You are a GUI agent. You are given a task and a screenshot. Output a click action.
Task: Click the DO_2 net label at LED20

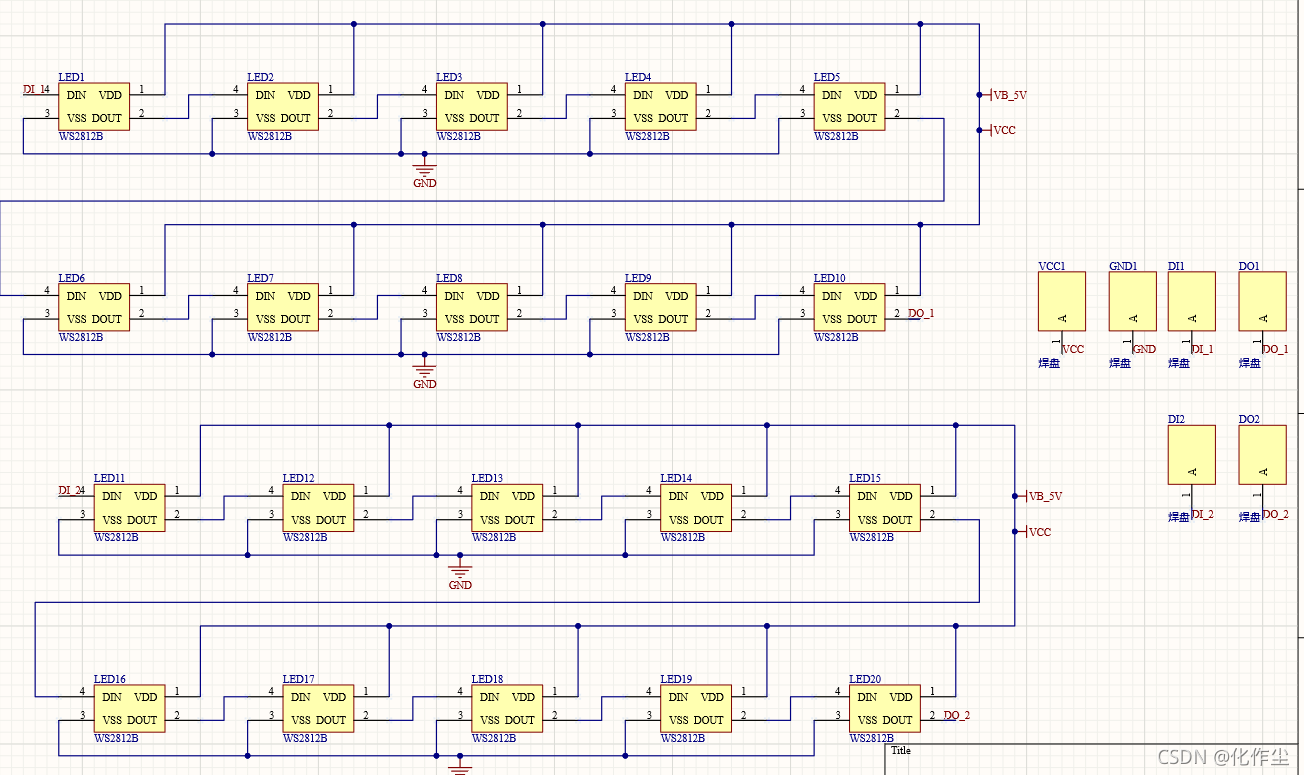coord(957,715)
